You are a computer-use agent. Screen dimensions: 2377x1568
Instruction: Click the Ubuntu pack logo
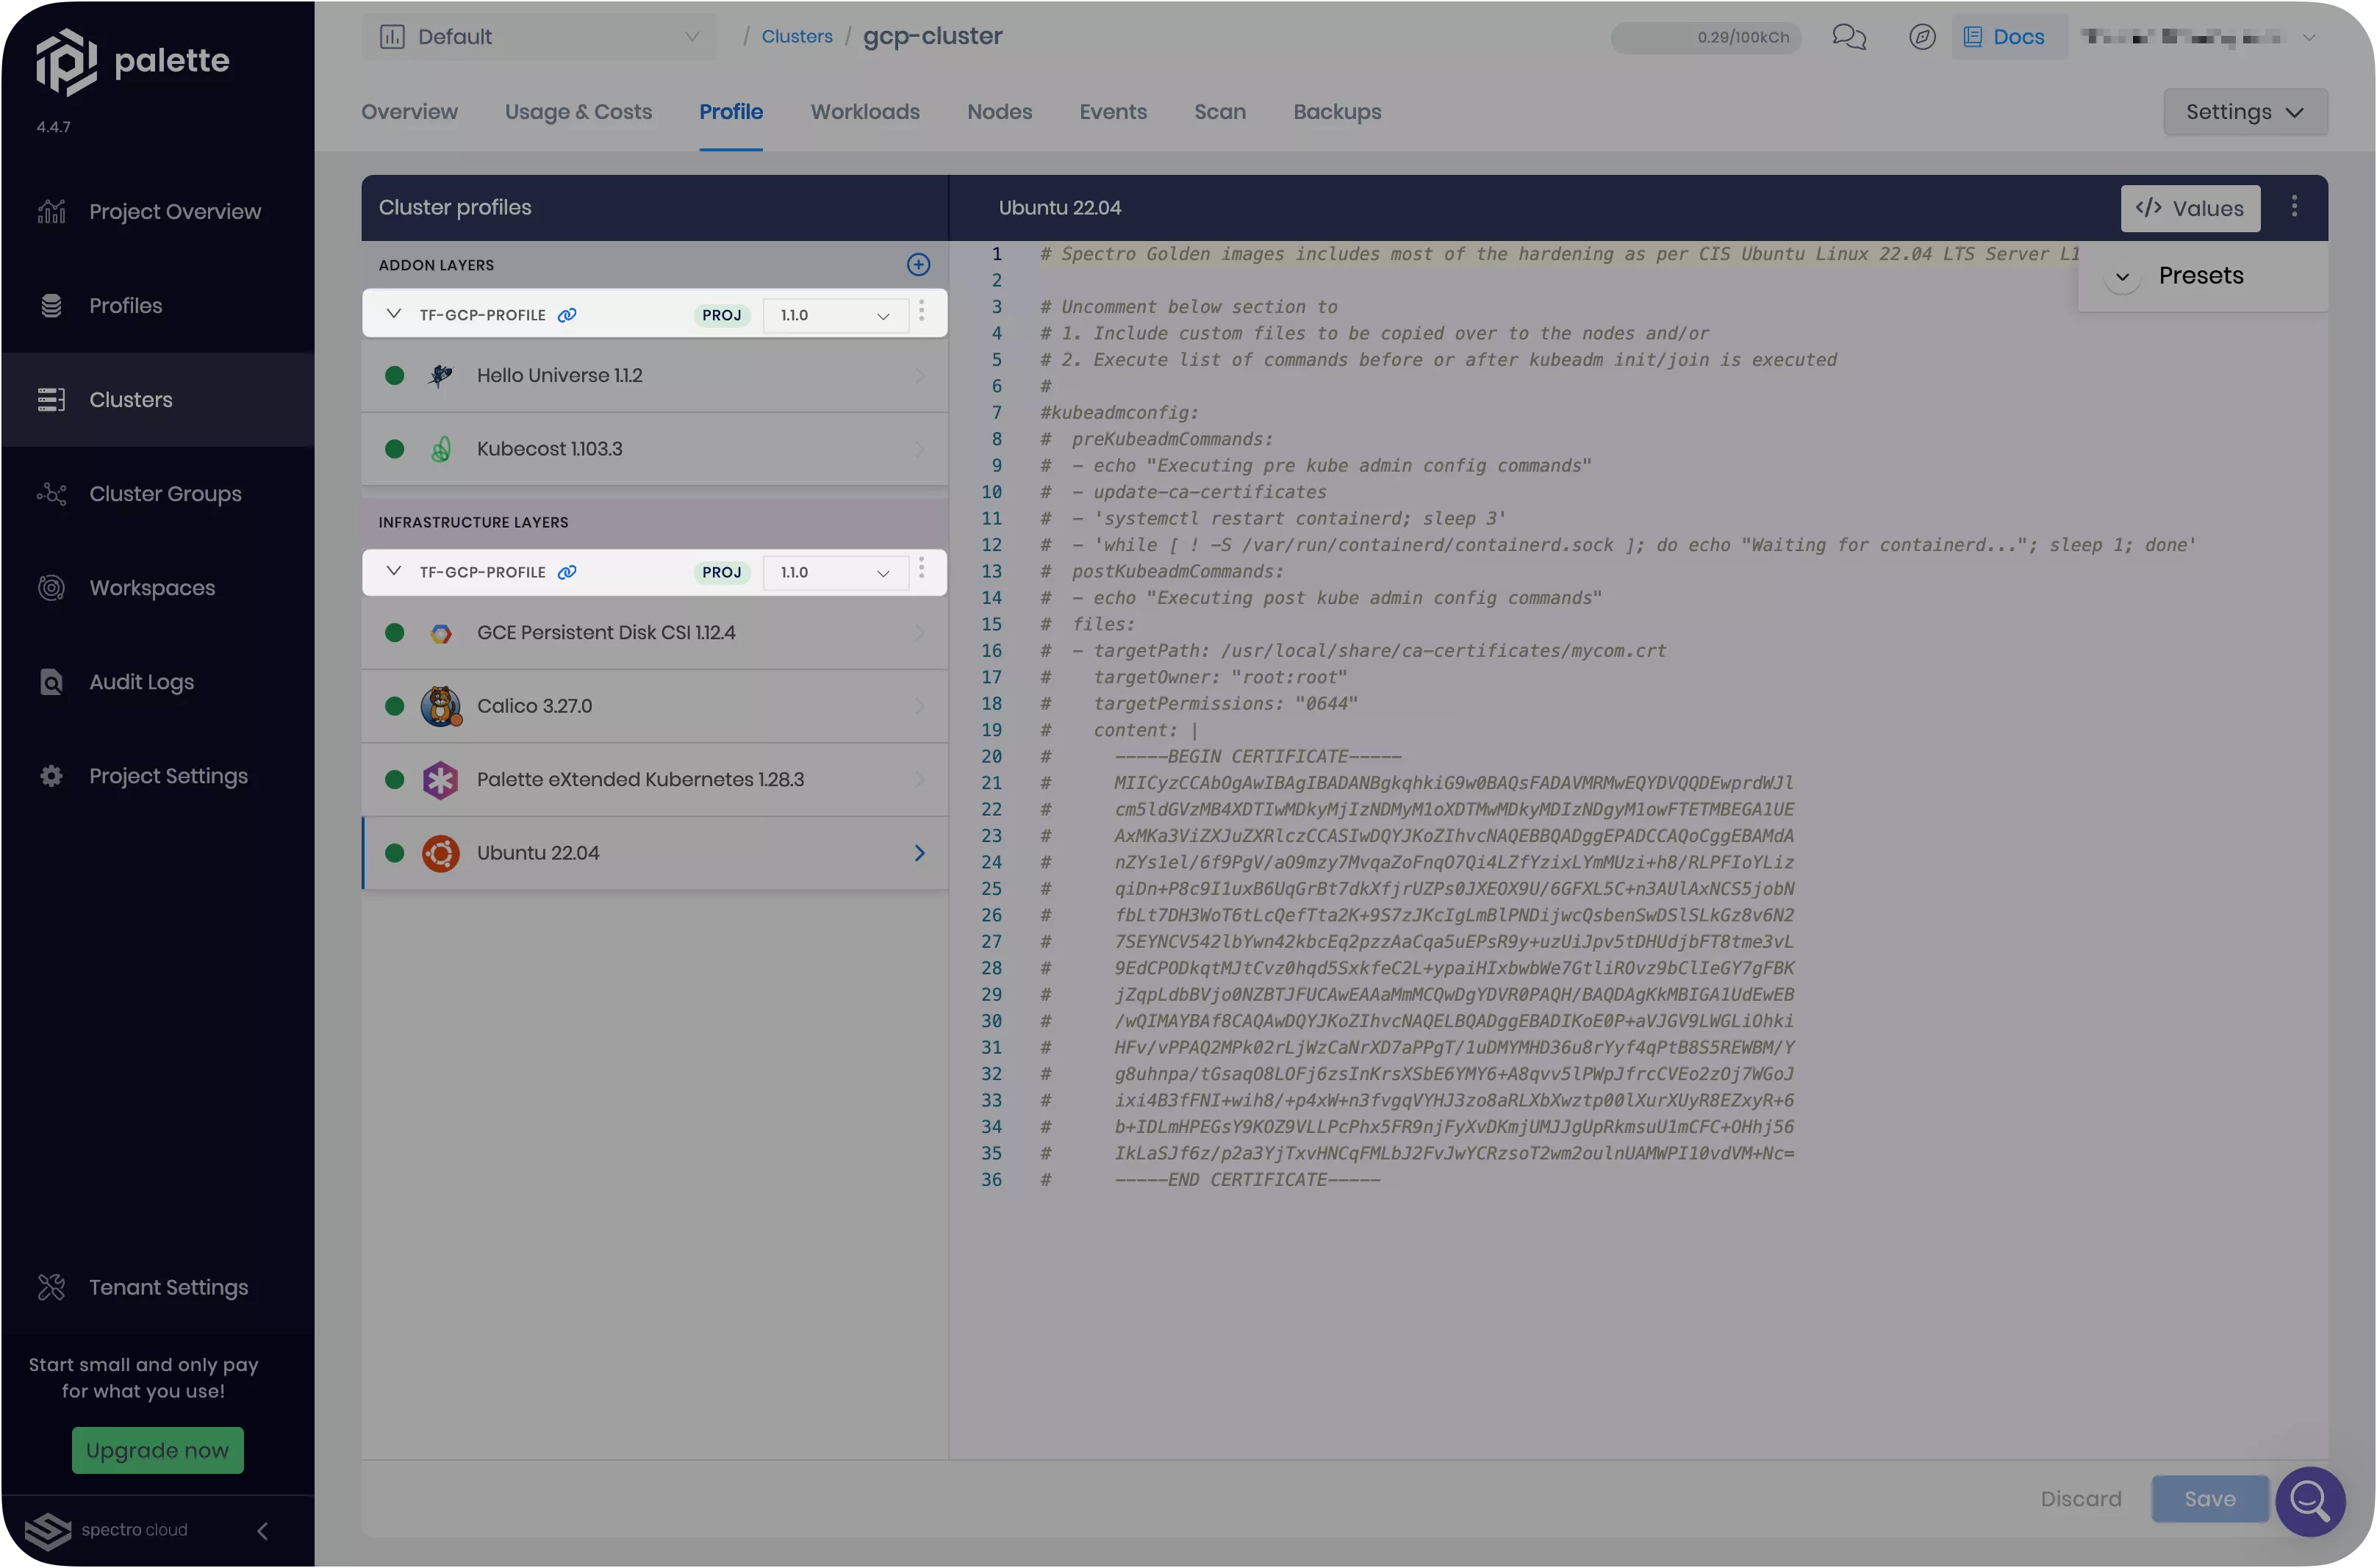click(440, 853)
